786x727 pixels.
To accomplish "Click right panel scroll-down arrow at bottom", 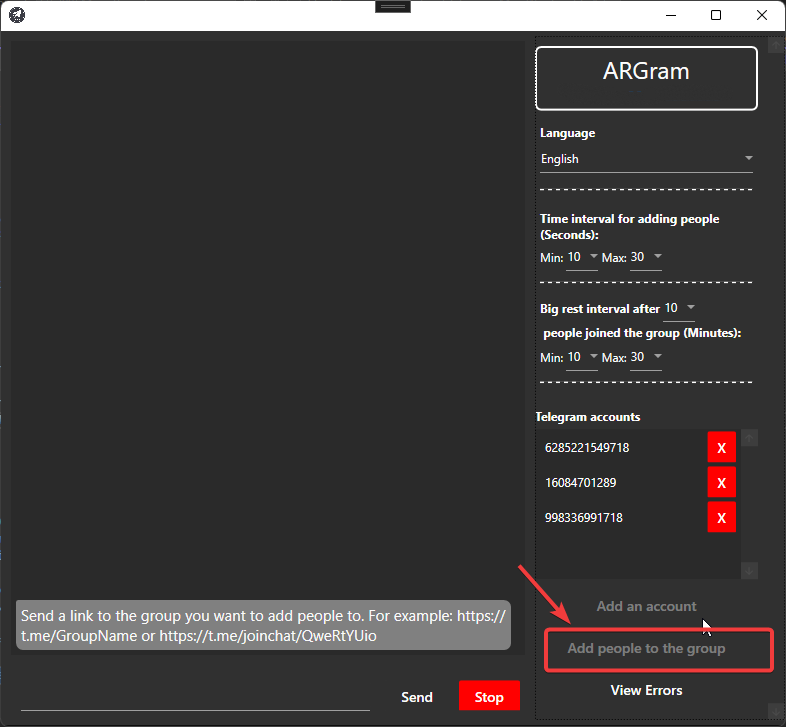I will (776, 710).
